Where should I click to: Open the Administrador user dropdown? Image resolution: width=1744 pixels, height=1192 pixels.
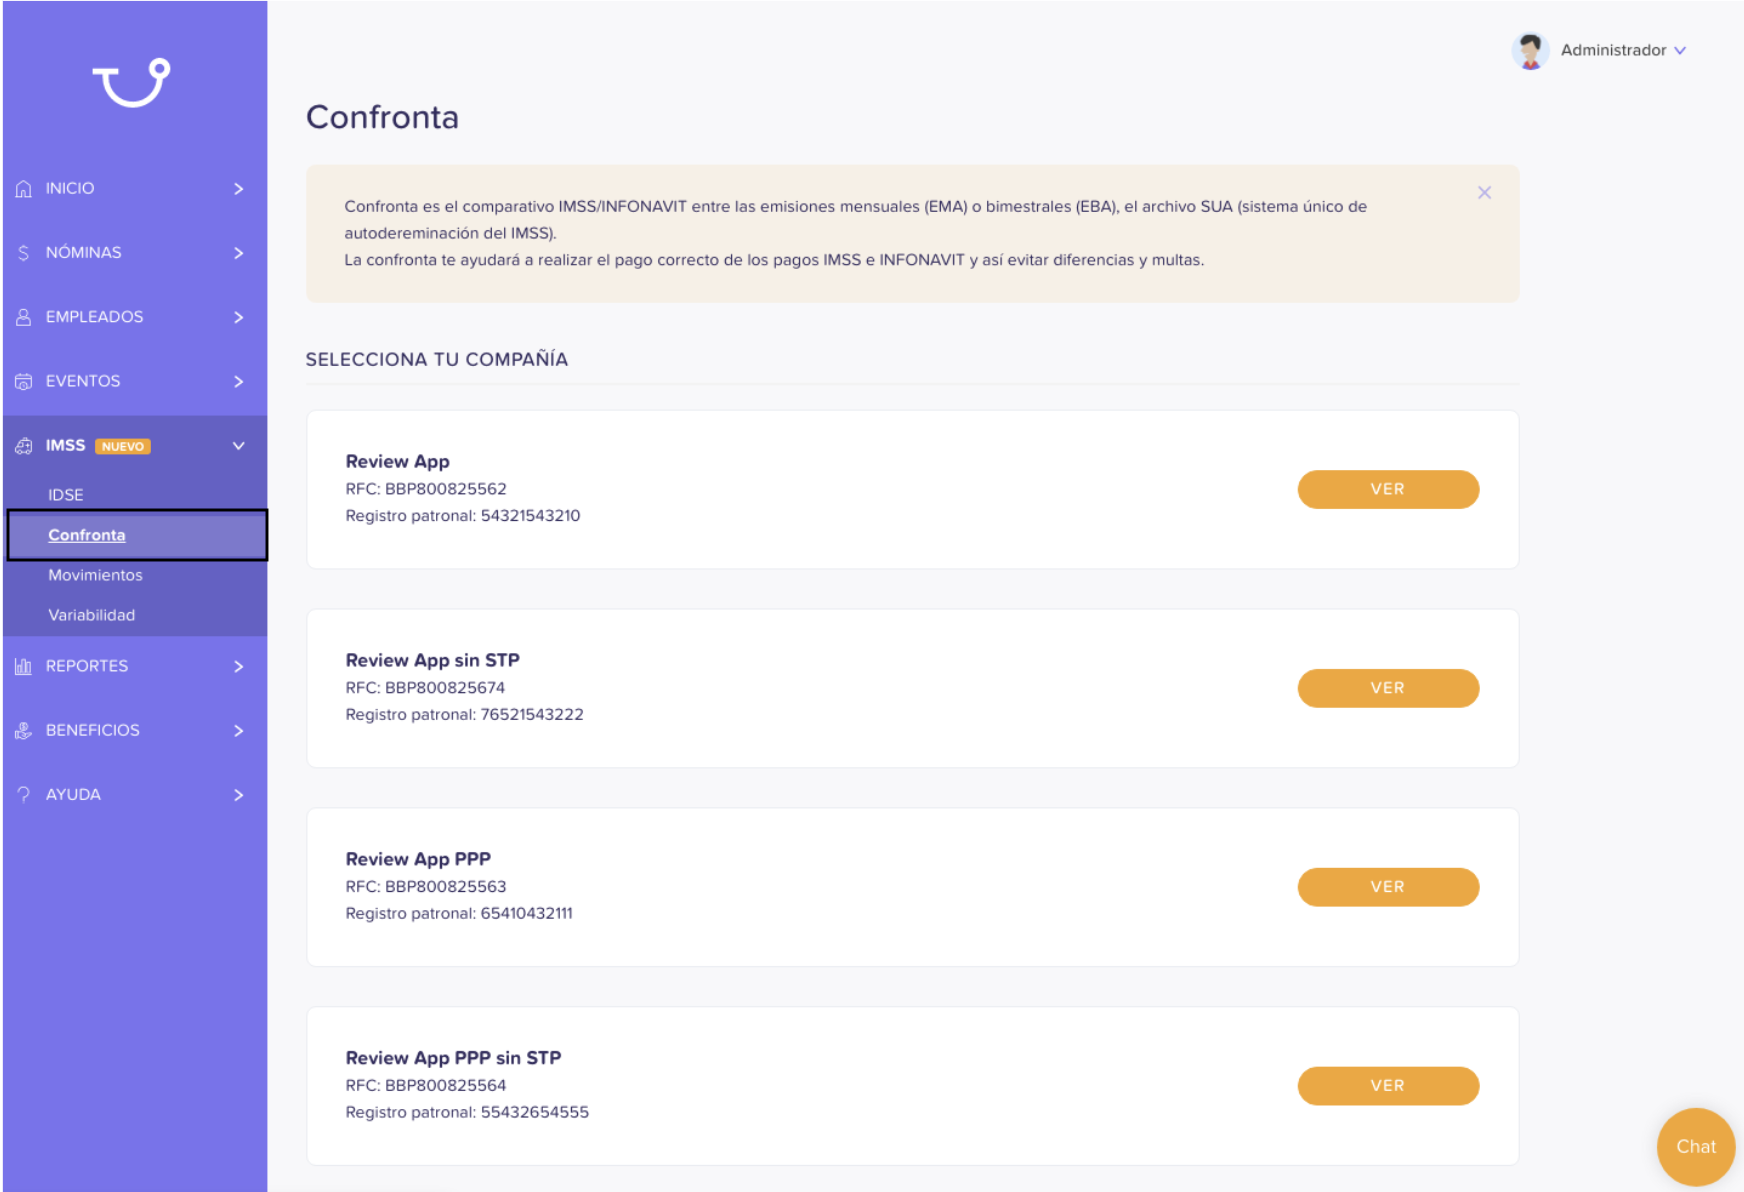[x=1599, y=50]
